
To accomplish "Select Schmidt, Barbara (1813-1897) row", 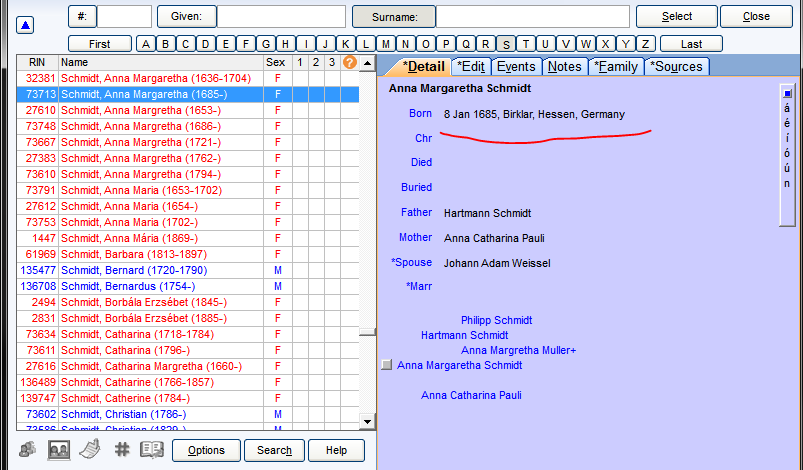I will [x=188, y=254].
